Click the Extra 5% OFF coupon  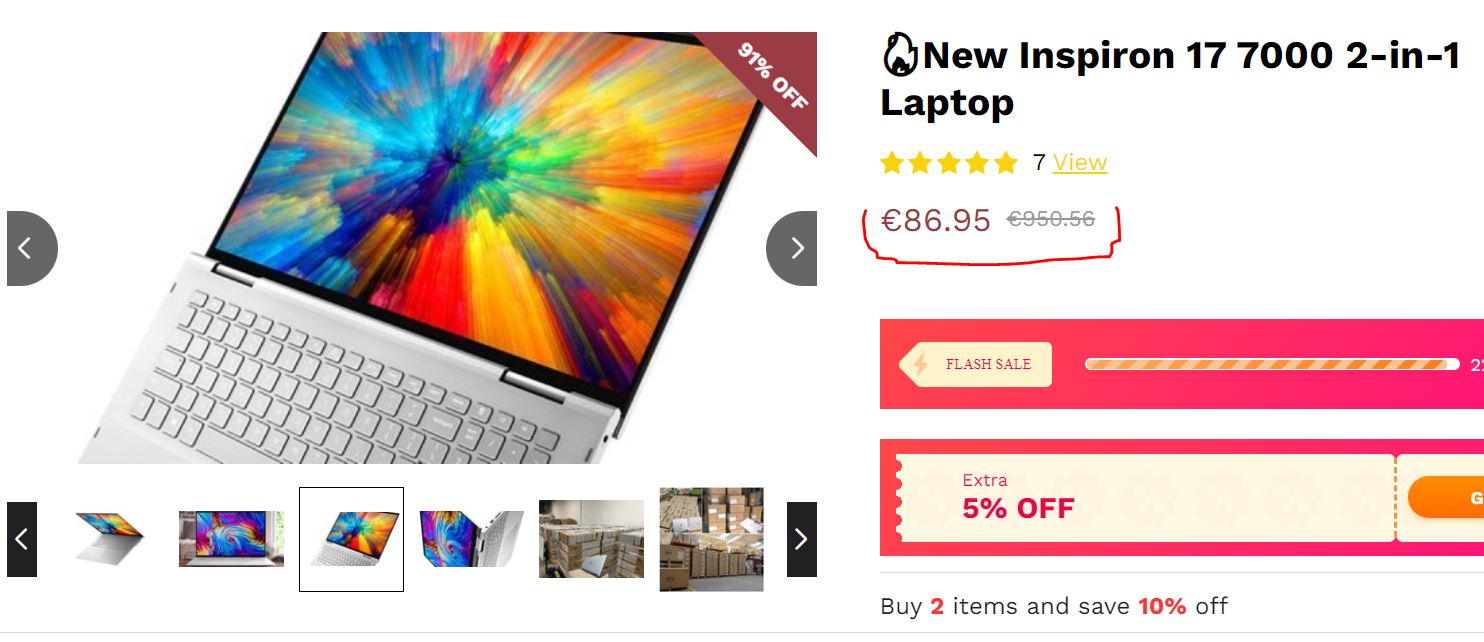(x=1146, y=498)
